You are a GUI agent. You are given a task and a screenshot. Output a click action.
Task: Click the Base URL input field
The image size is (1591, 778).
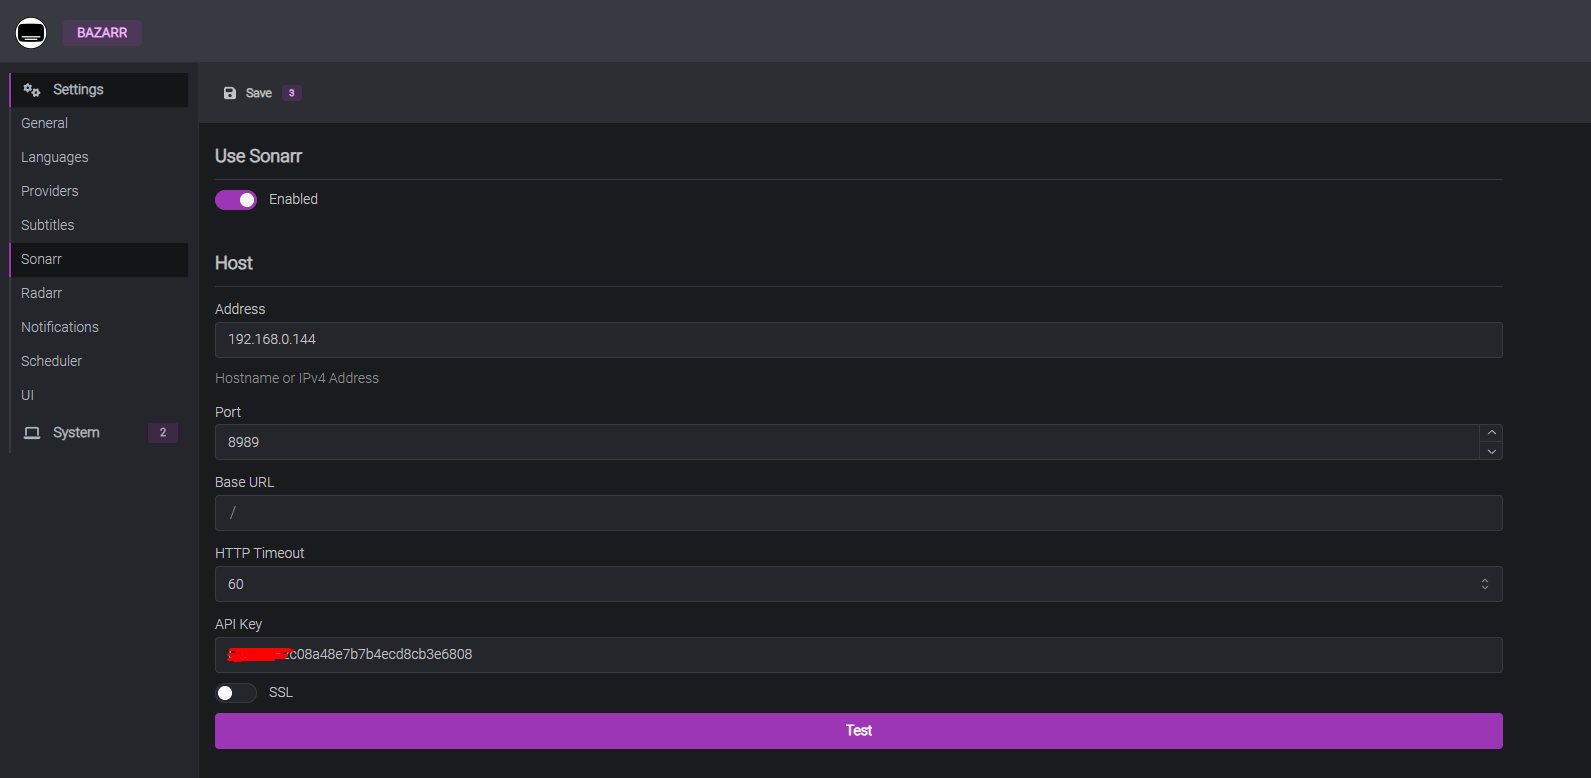[x=858, y=513]
